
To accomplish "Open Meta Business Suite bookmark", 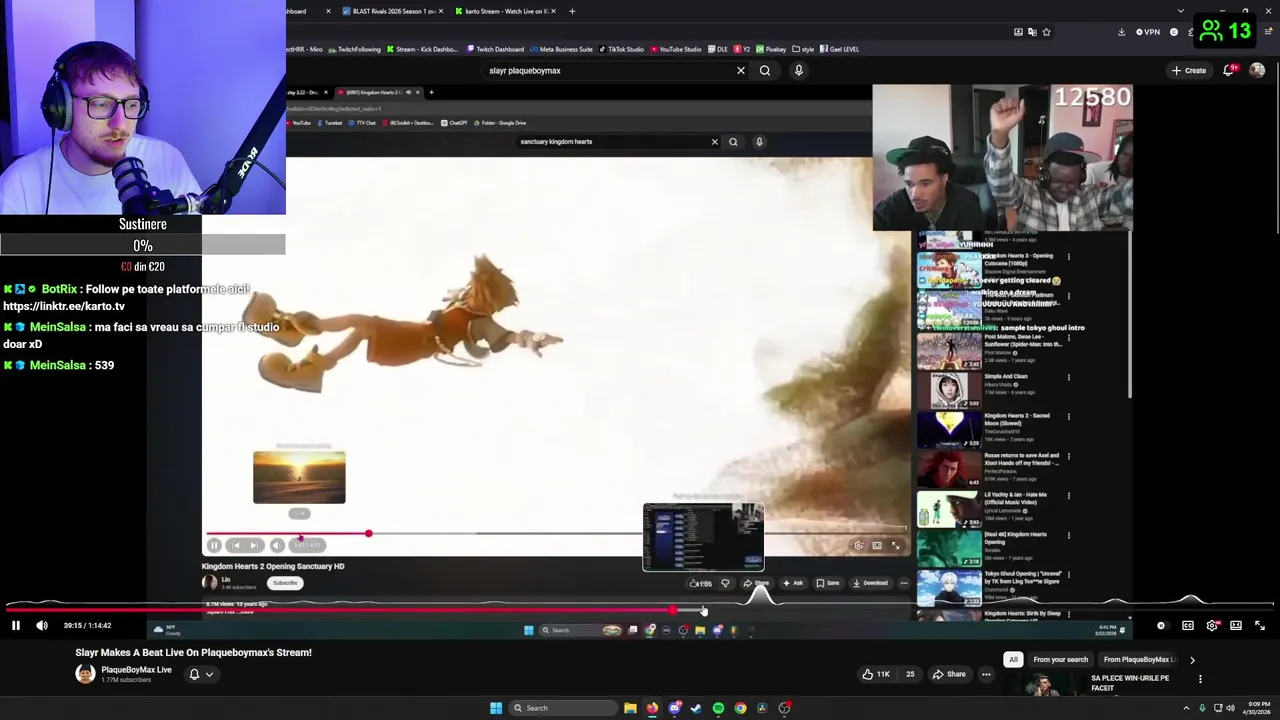I will [562, 49].
